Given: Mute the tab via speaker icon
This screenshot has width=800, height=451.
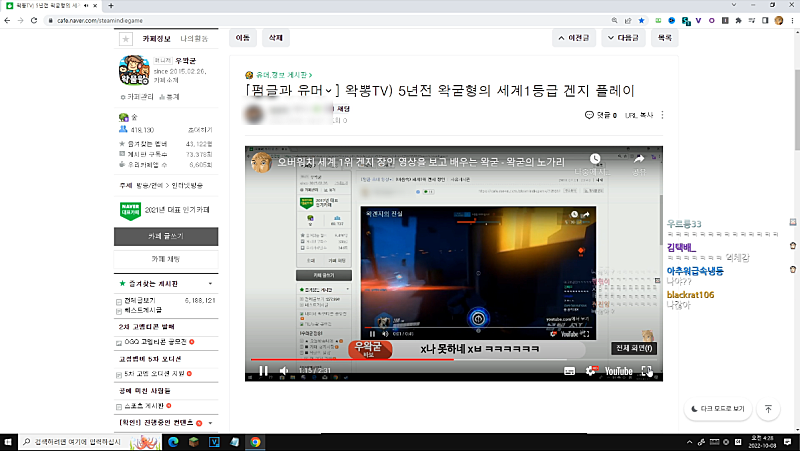Looking at the screenshot, I should tap(86, 6).
